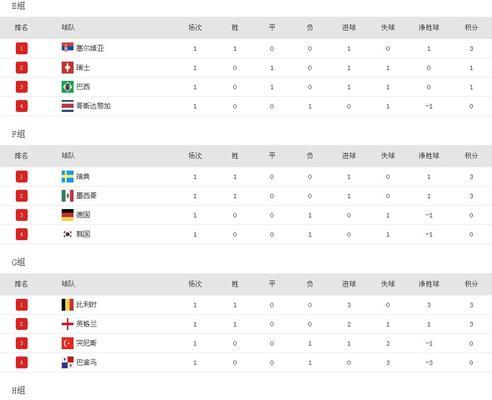Click the Switzerland flag icon
The width and height of the screenshot is (492, 400).
coord(67,68)
